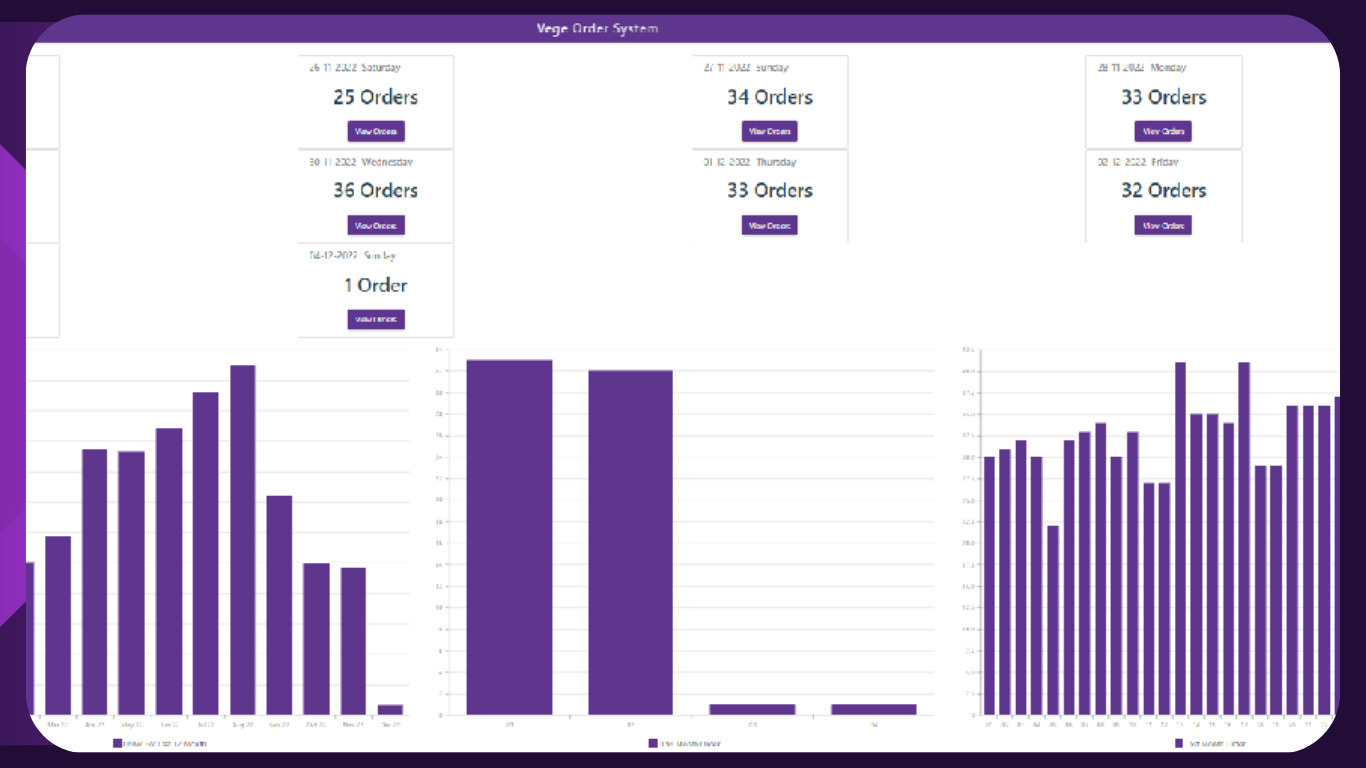Screen dimensions: 1366x768
Task: View orders for Monday 28-11-2022
Action: point(1162,131)
